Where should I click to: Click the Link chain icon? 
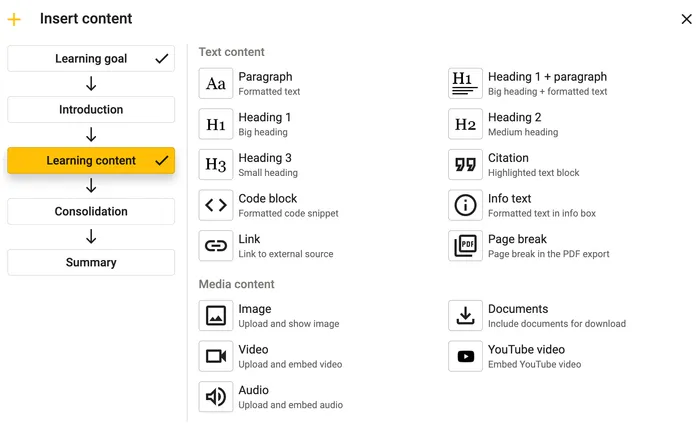(x=216, y=246)
